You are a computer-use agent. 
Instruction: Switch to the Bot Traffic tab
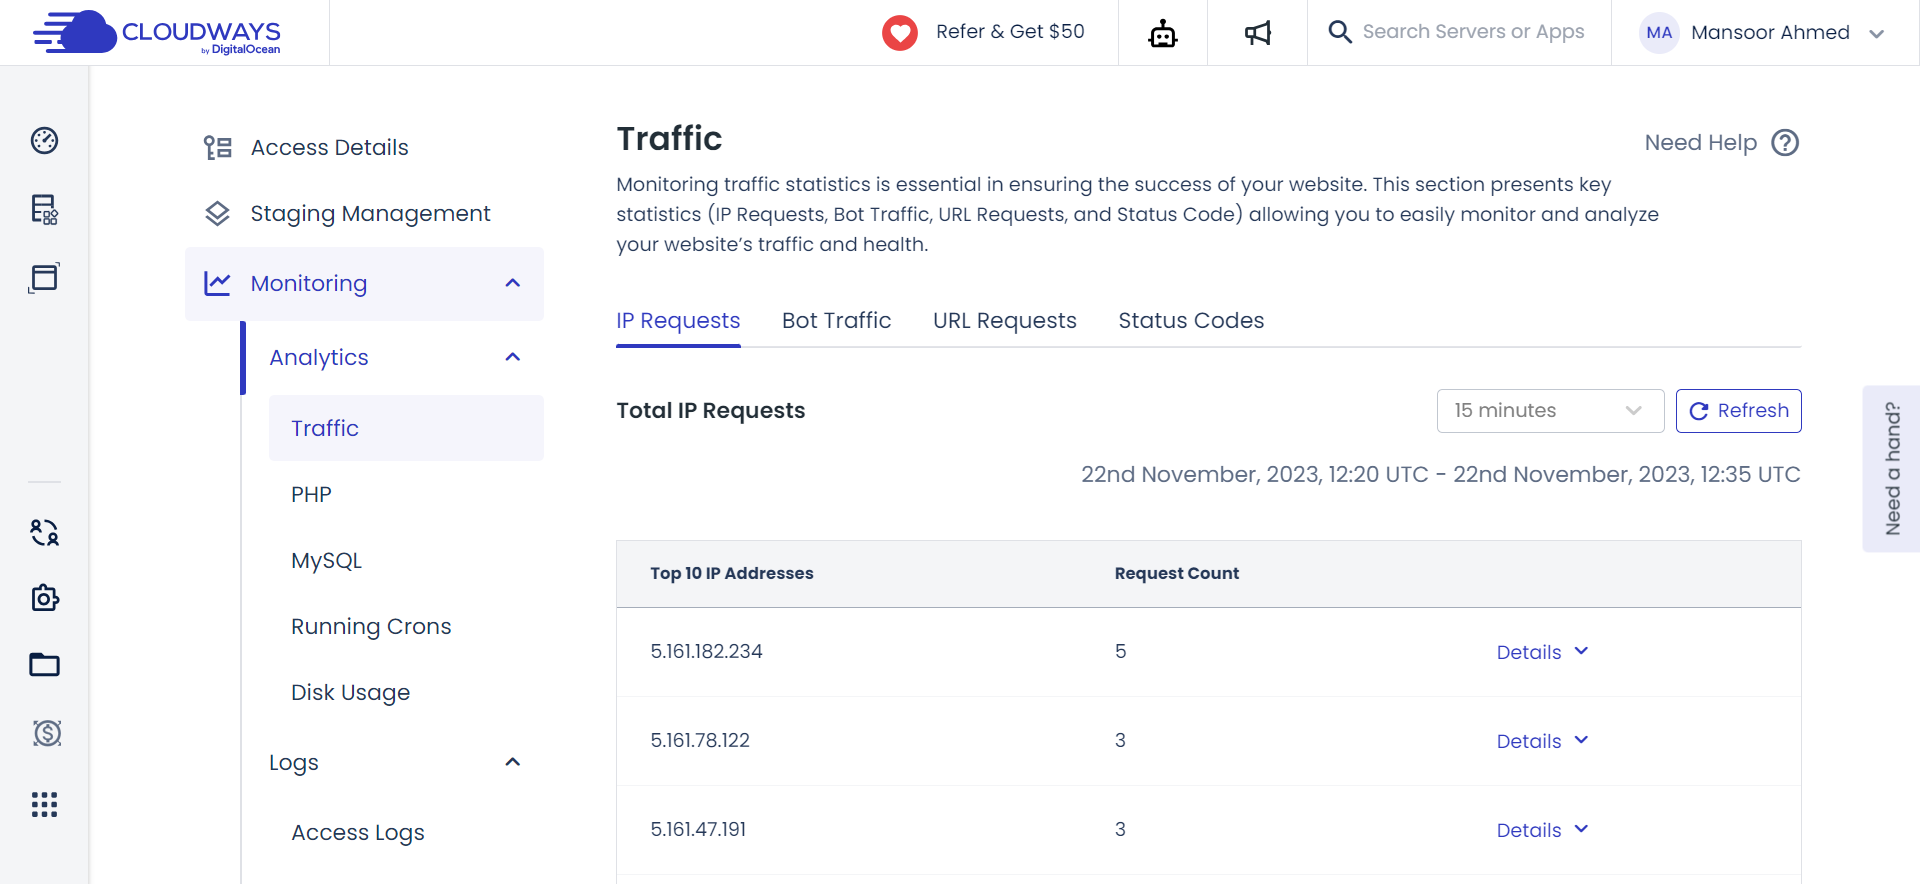[836, 321]
